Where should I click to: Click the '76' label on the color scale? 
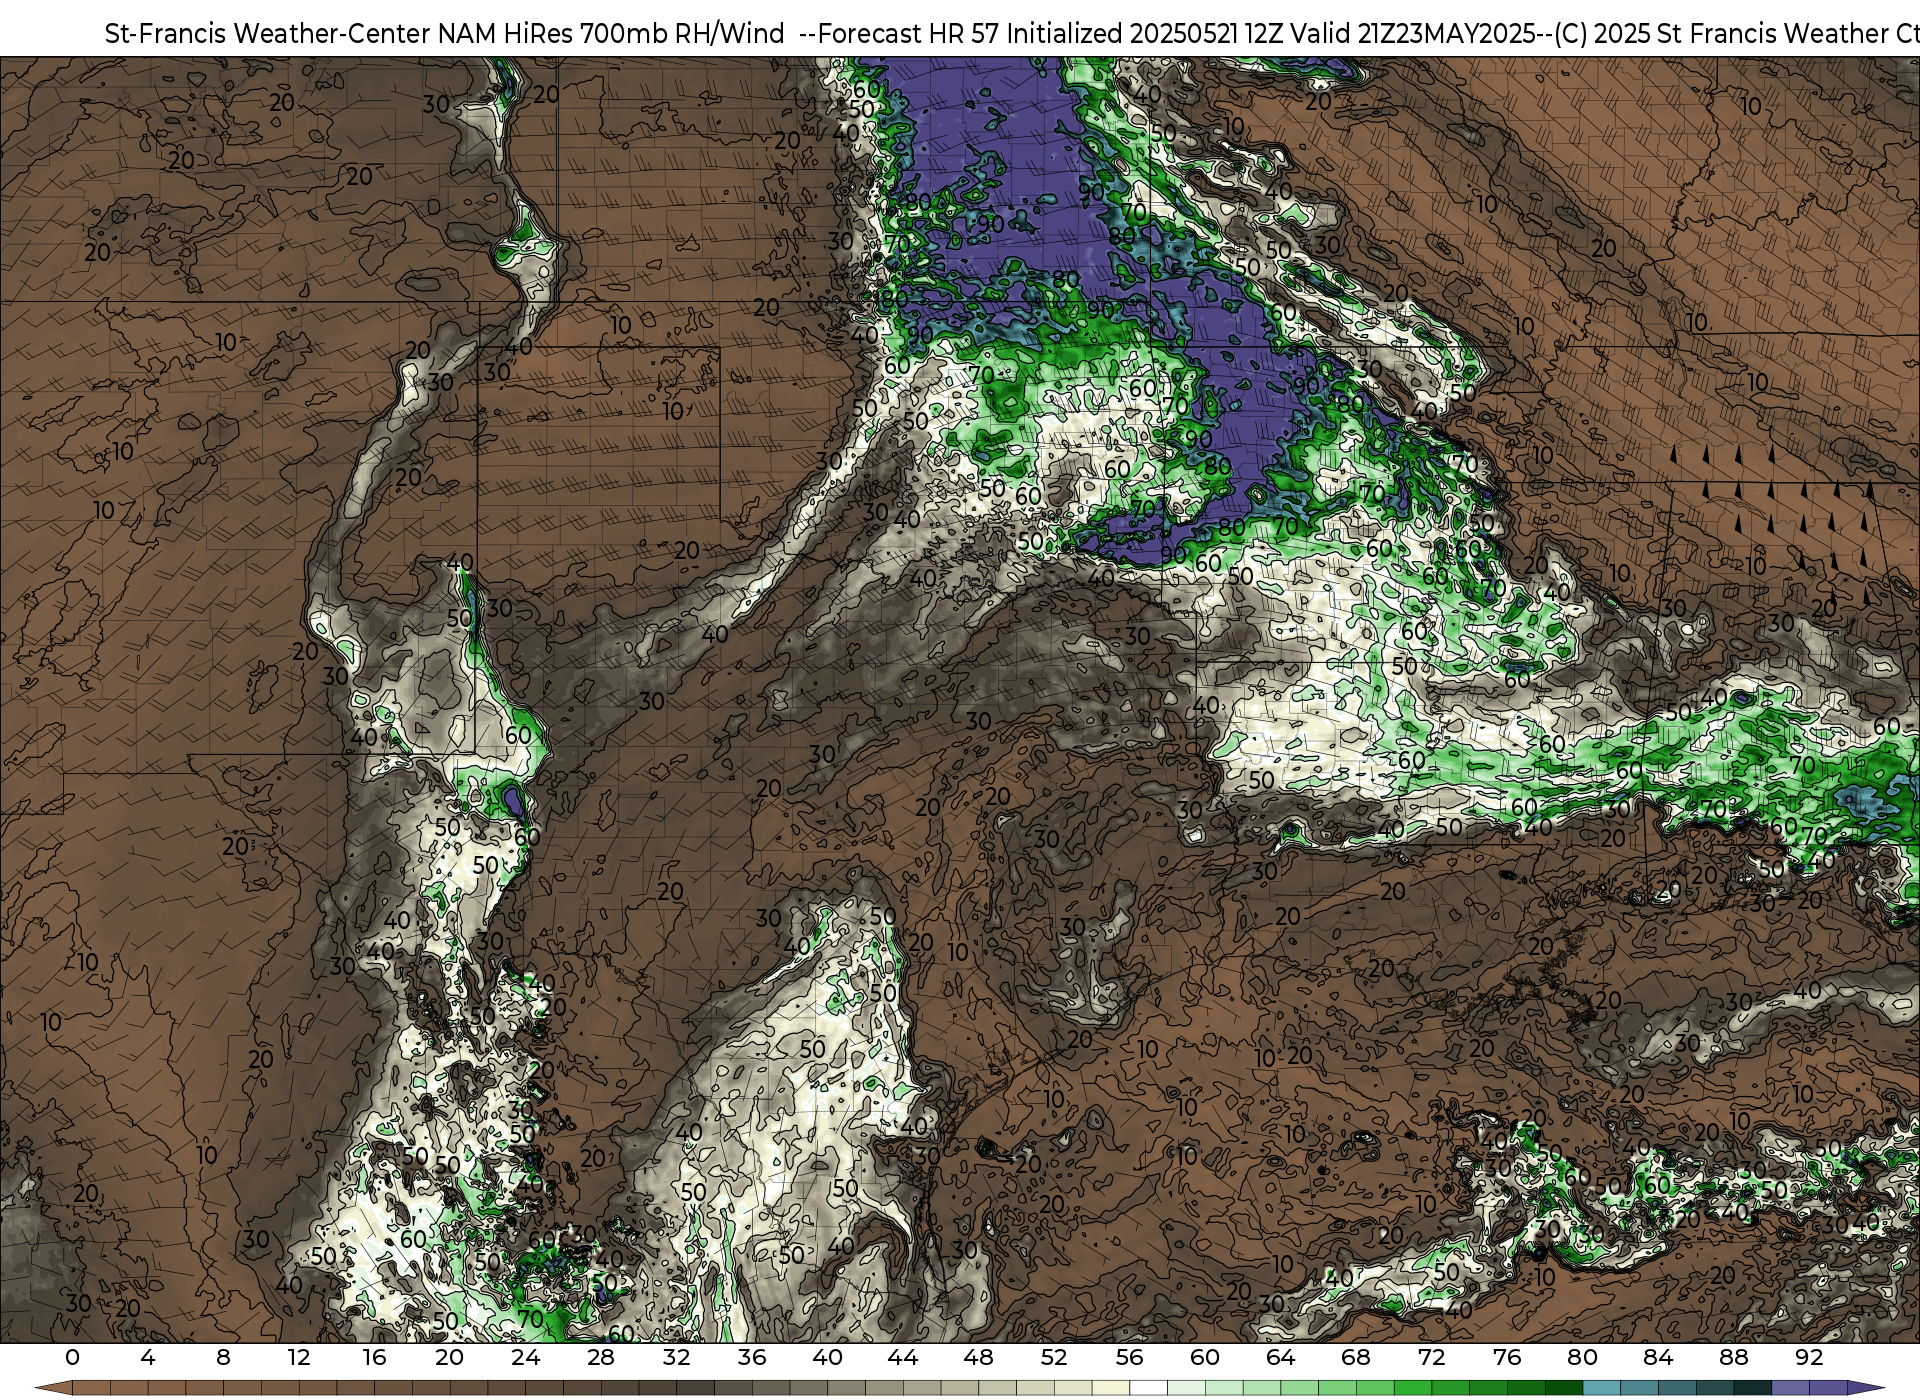(1507, 1358)
